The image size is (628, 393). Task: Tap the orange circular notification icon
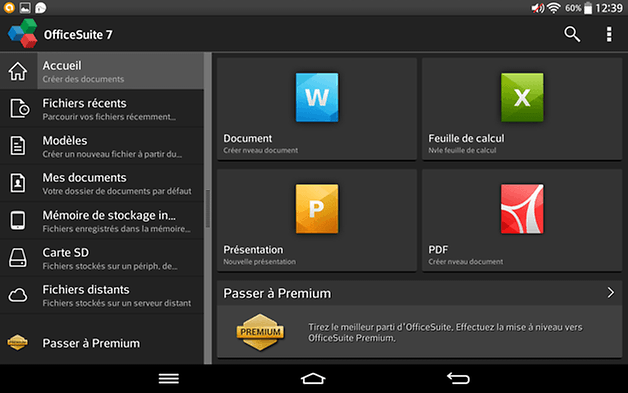(9, 8)
